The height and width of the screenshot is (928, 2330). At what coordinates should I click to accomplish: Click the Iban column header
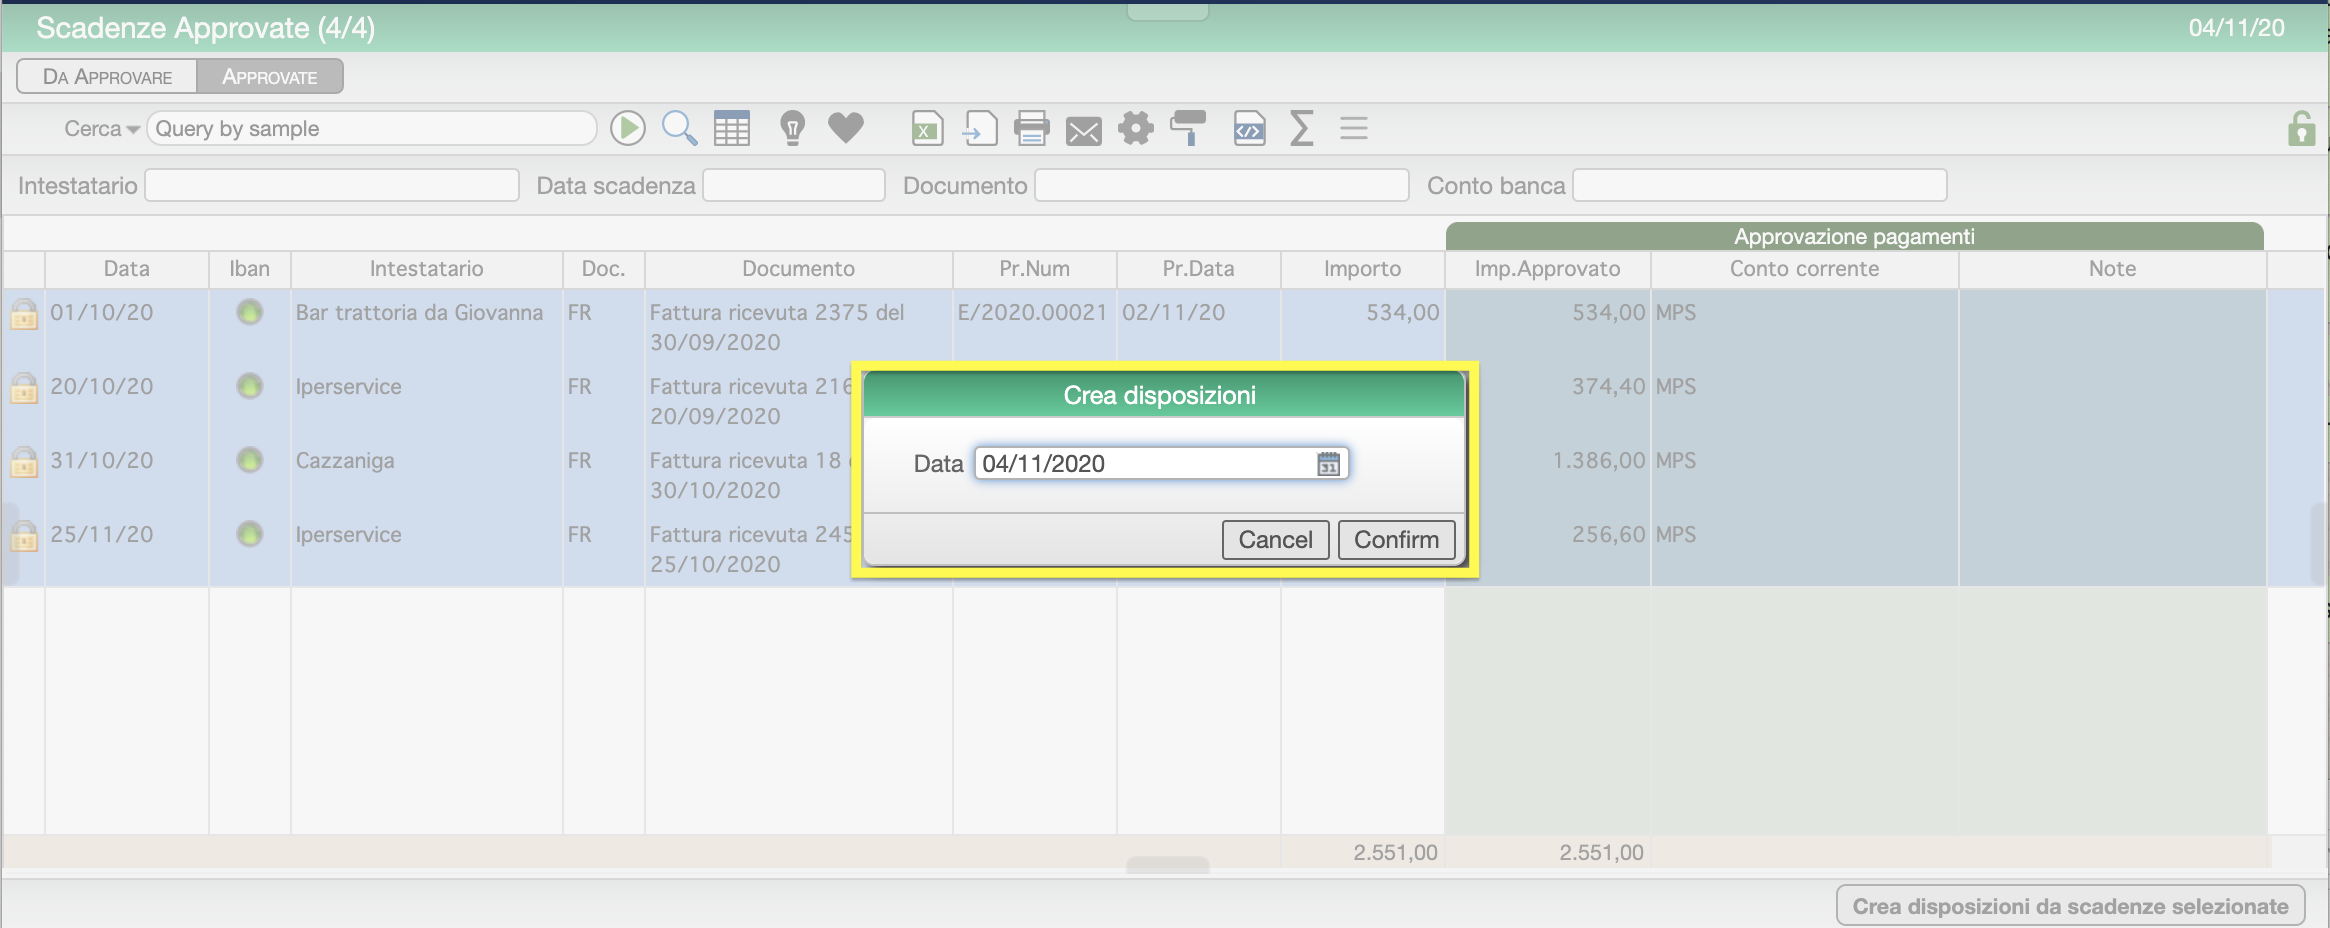tap(250, 269)
